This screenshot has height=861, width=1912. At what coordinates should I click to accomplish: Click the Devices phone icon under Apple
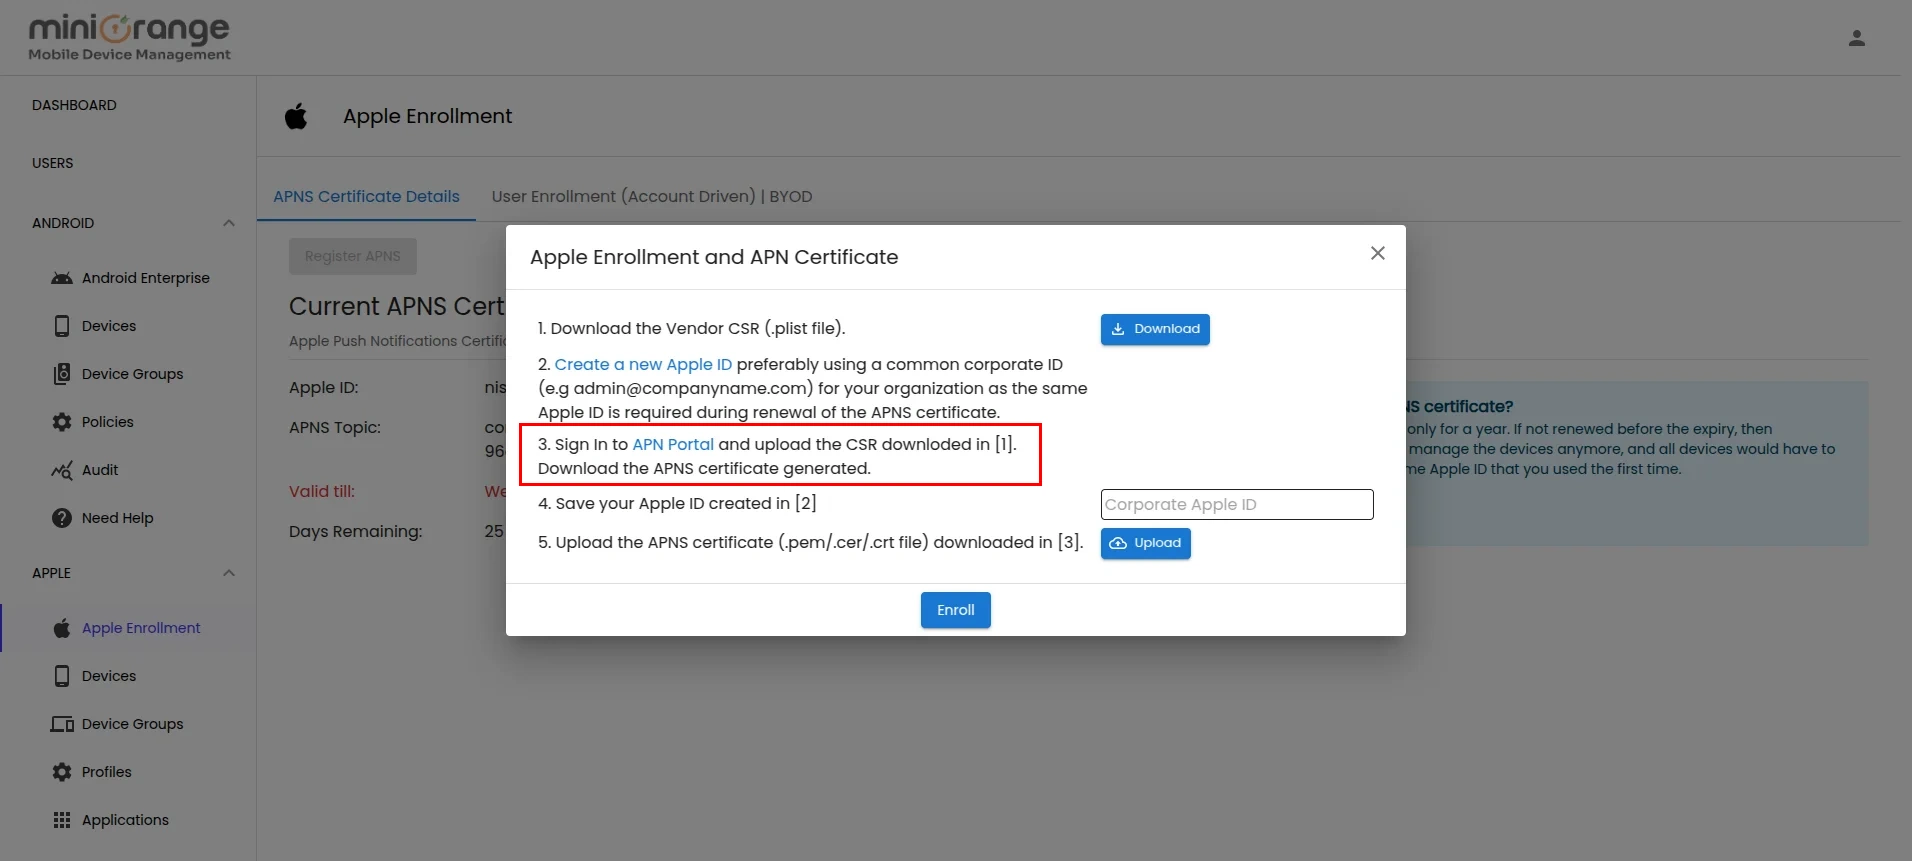click(x=62, y=676)
